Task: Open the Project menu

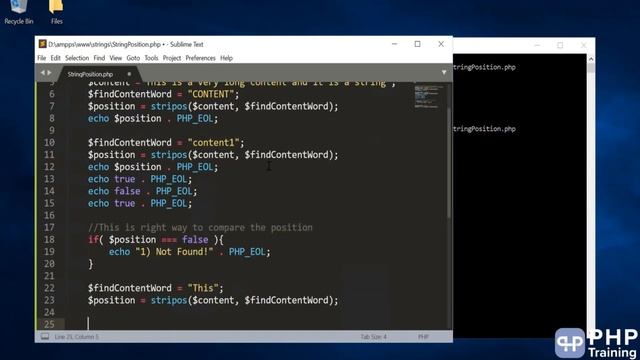Action: pyautogui.click(x=172, y=58)
